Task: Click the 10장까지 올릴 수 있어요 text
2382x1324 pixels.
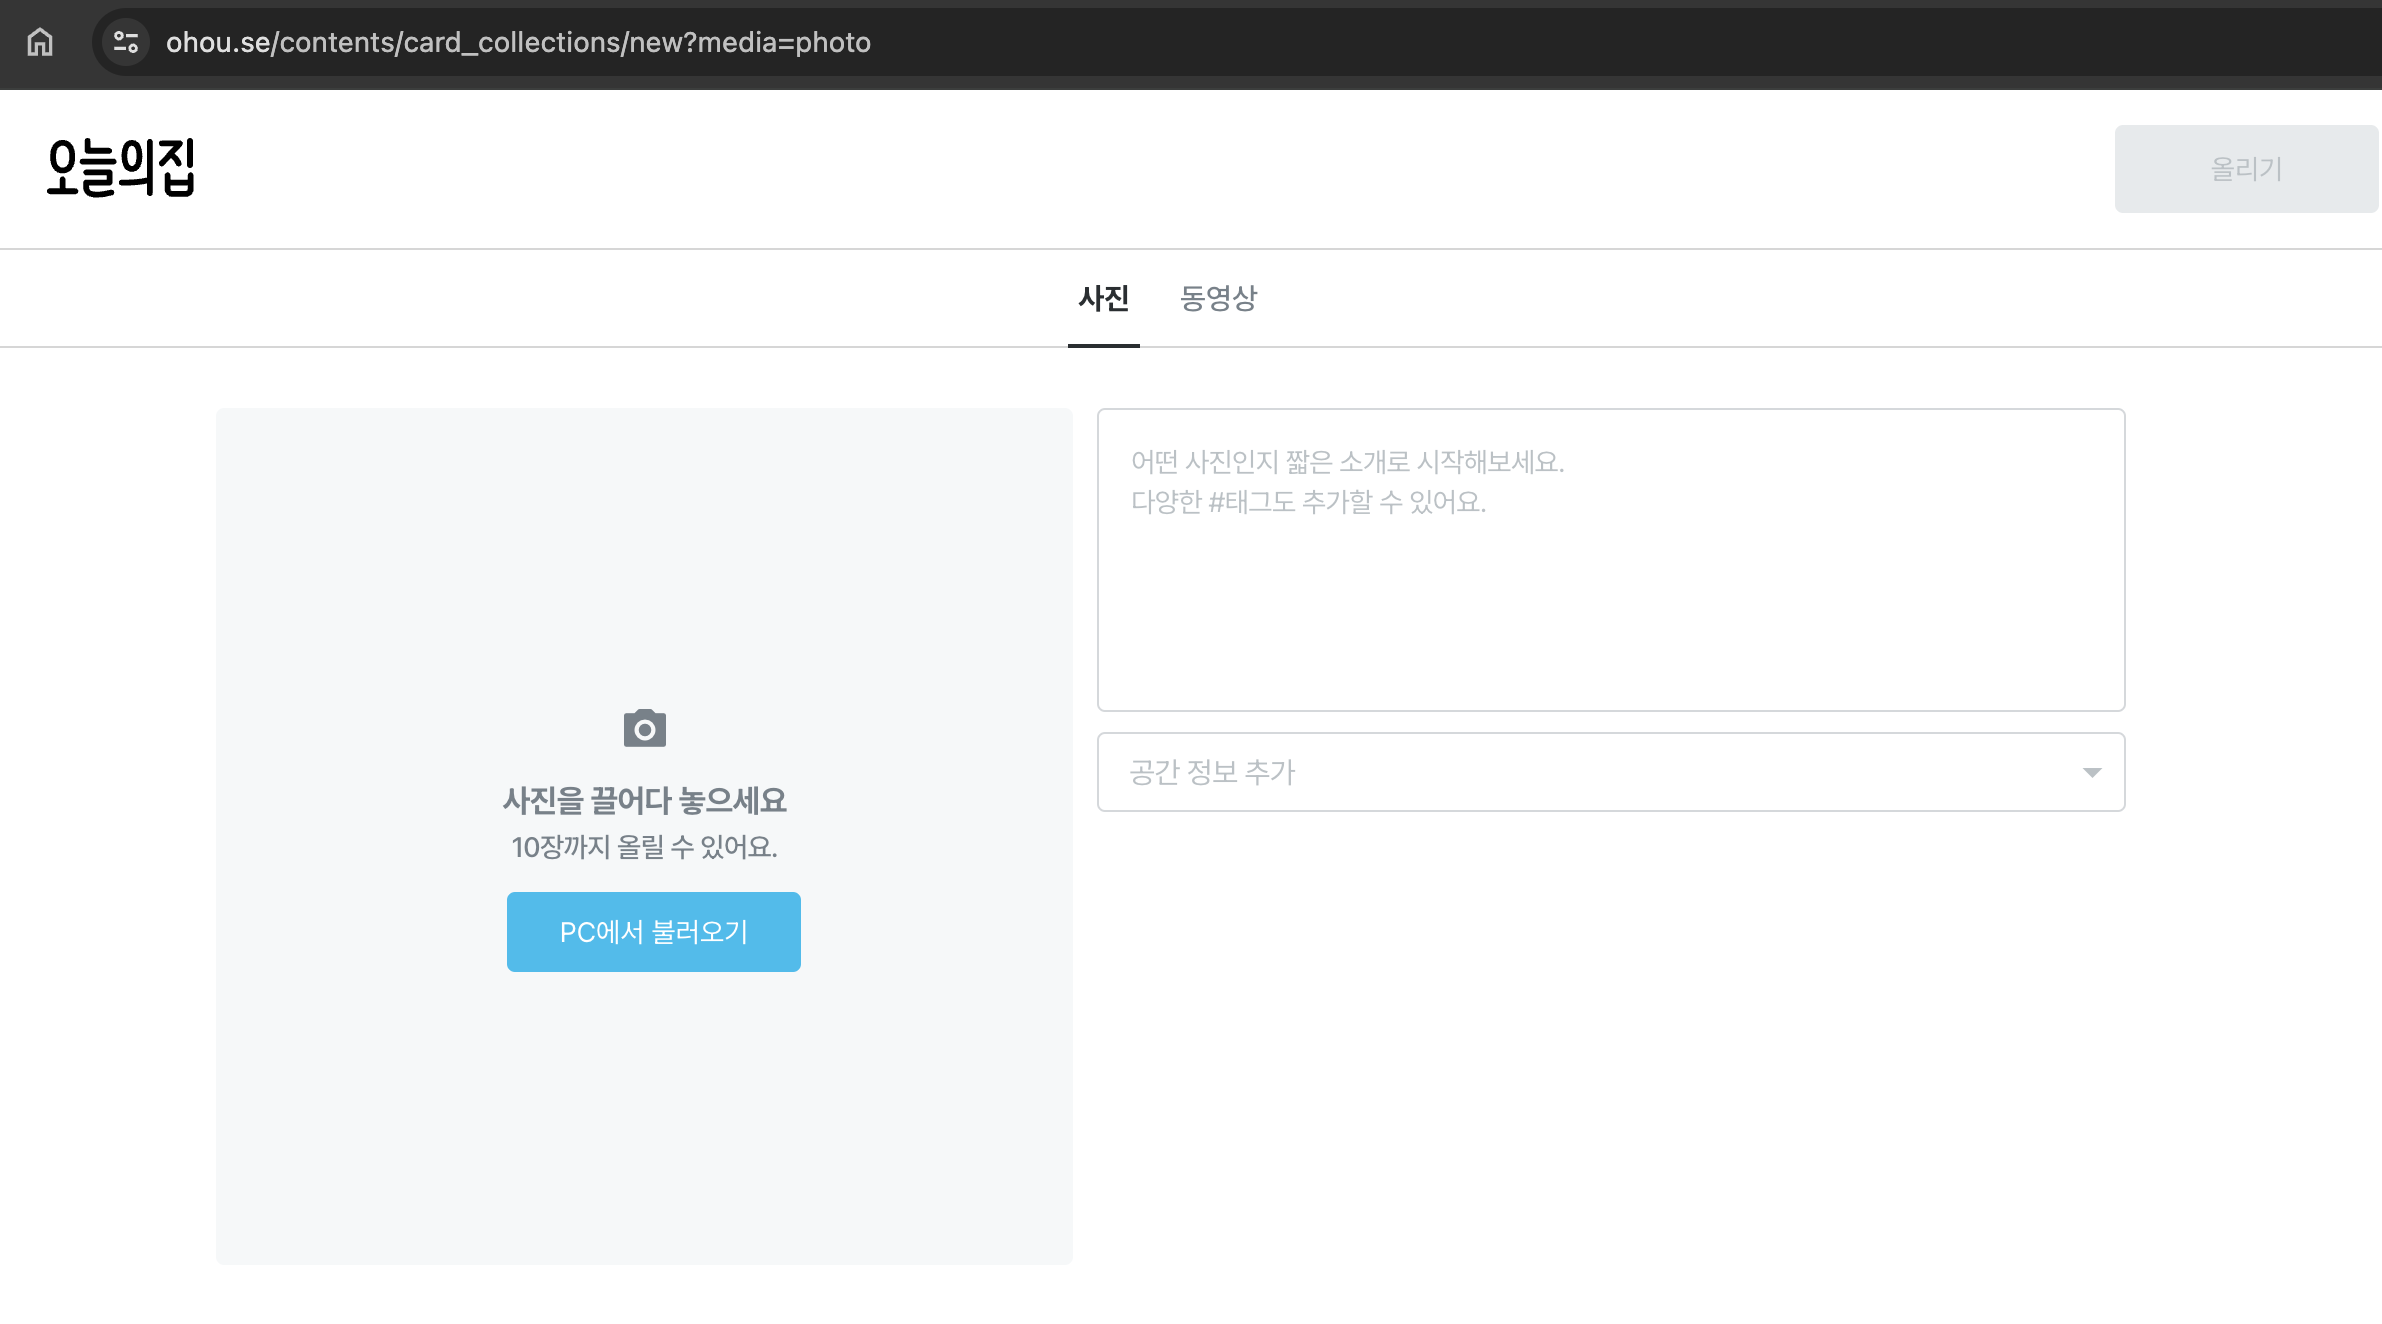Action: [x=645, y=847]
